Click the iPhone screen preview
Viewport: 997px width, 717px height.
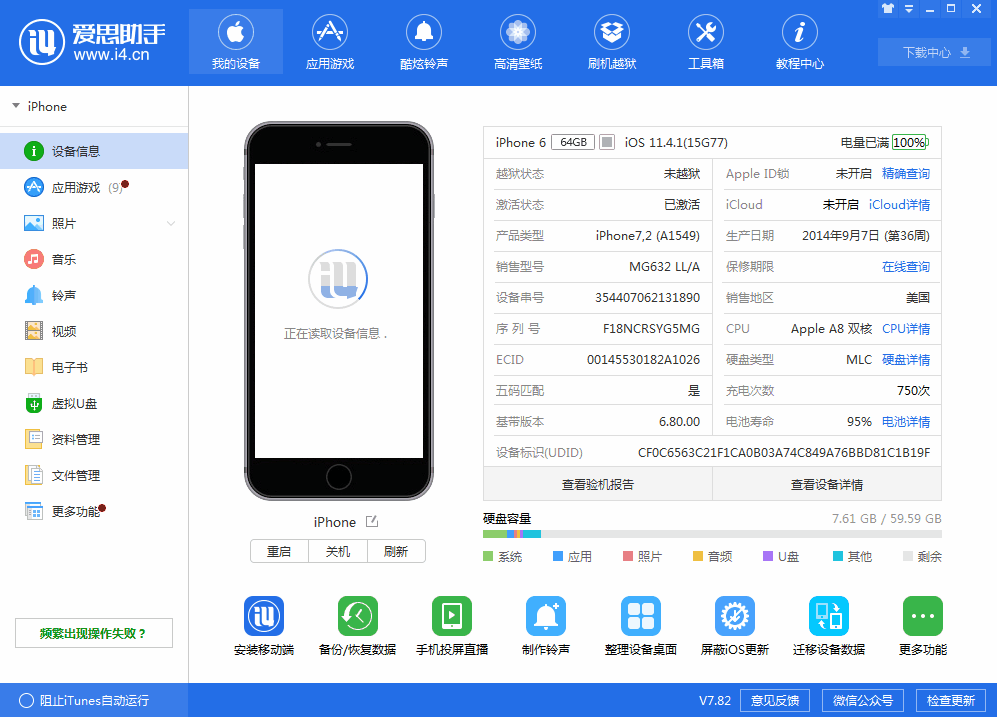tap(339, 311)
